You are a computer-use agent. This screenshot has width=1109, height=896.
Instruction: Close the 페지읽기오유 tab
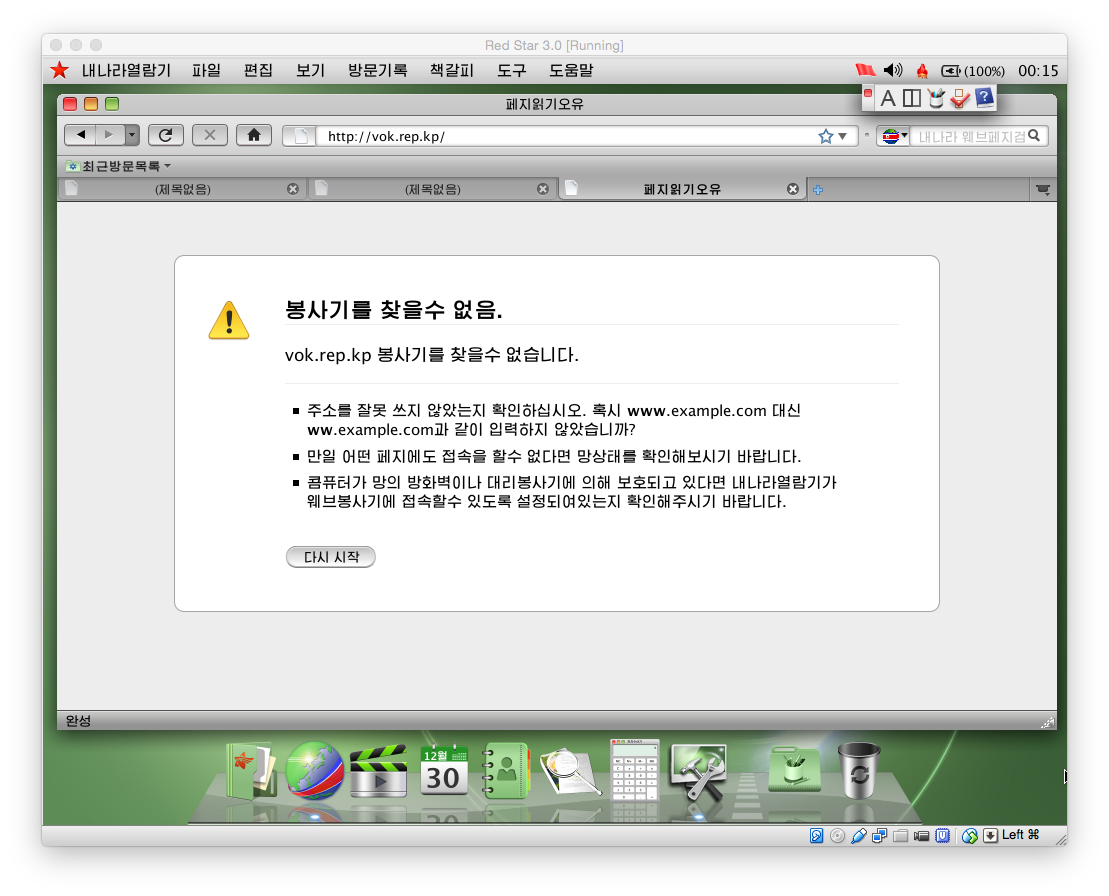793,189
